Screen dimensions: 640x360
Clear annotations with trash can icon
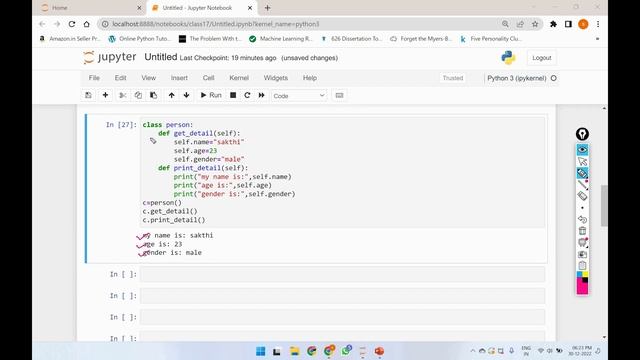point(582,231)
